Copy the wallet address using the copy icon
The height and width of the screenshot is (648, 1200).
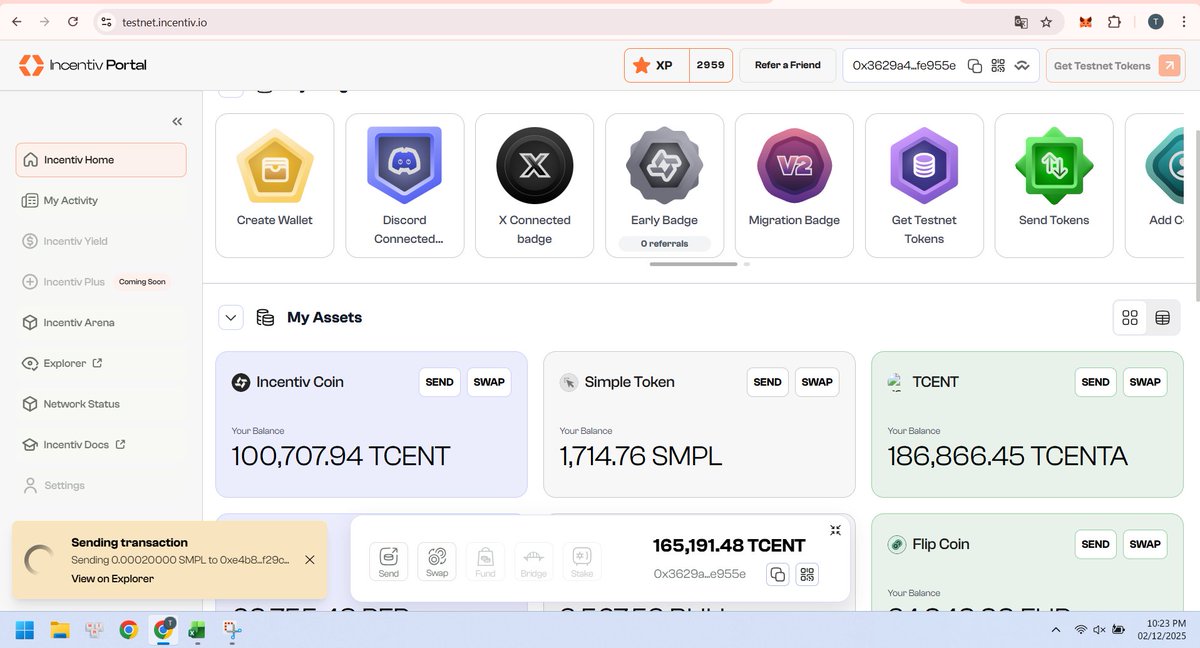(778, 574)
